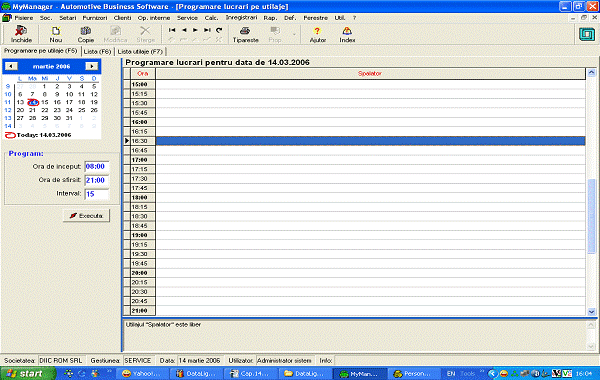
Task: Open the Clienti menu
Action: pyautogui.click(x=122, y=18)
